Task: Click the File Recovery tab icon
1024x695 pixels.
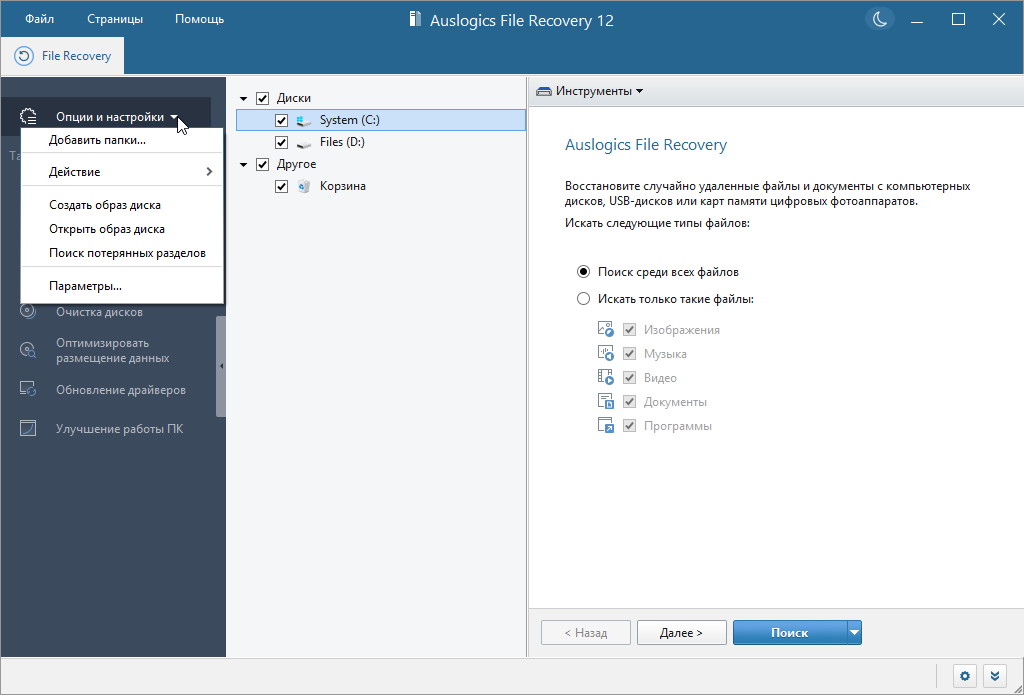Action: (x=24, y=56)
